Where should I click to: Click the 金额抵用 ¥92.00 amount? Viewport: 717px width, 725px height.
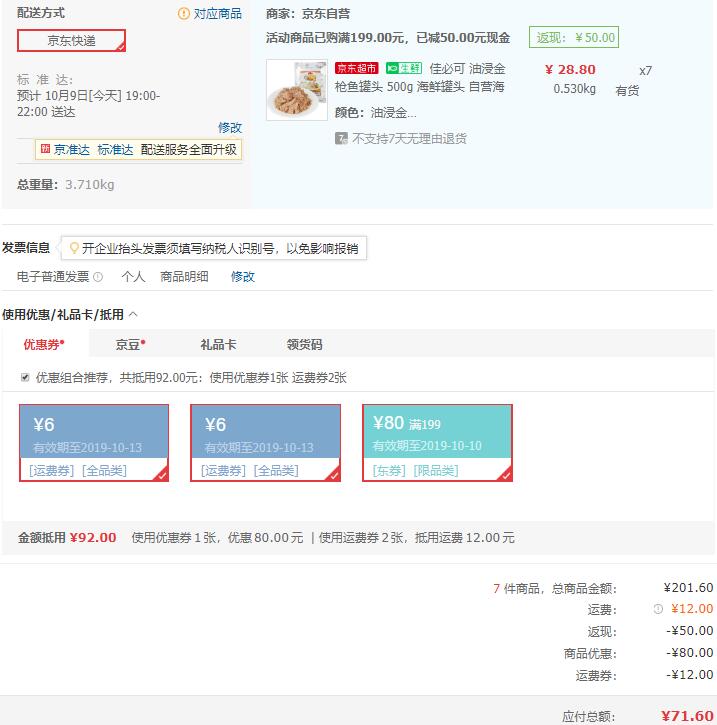pos(93,538)
